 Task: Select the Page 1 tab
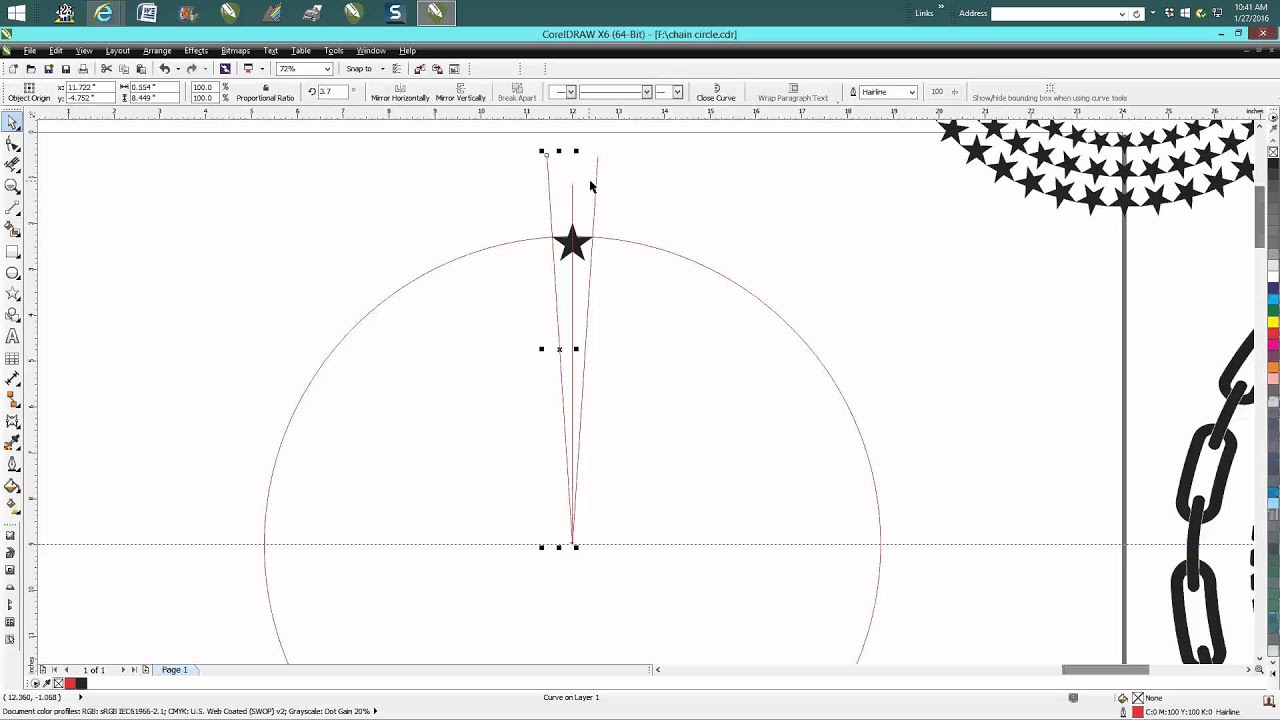[x=174, y=670]
